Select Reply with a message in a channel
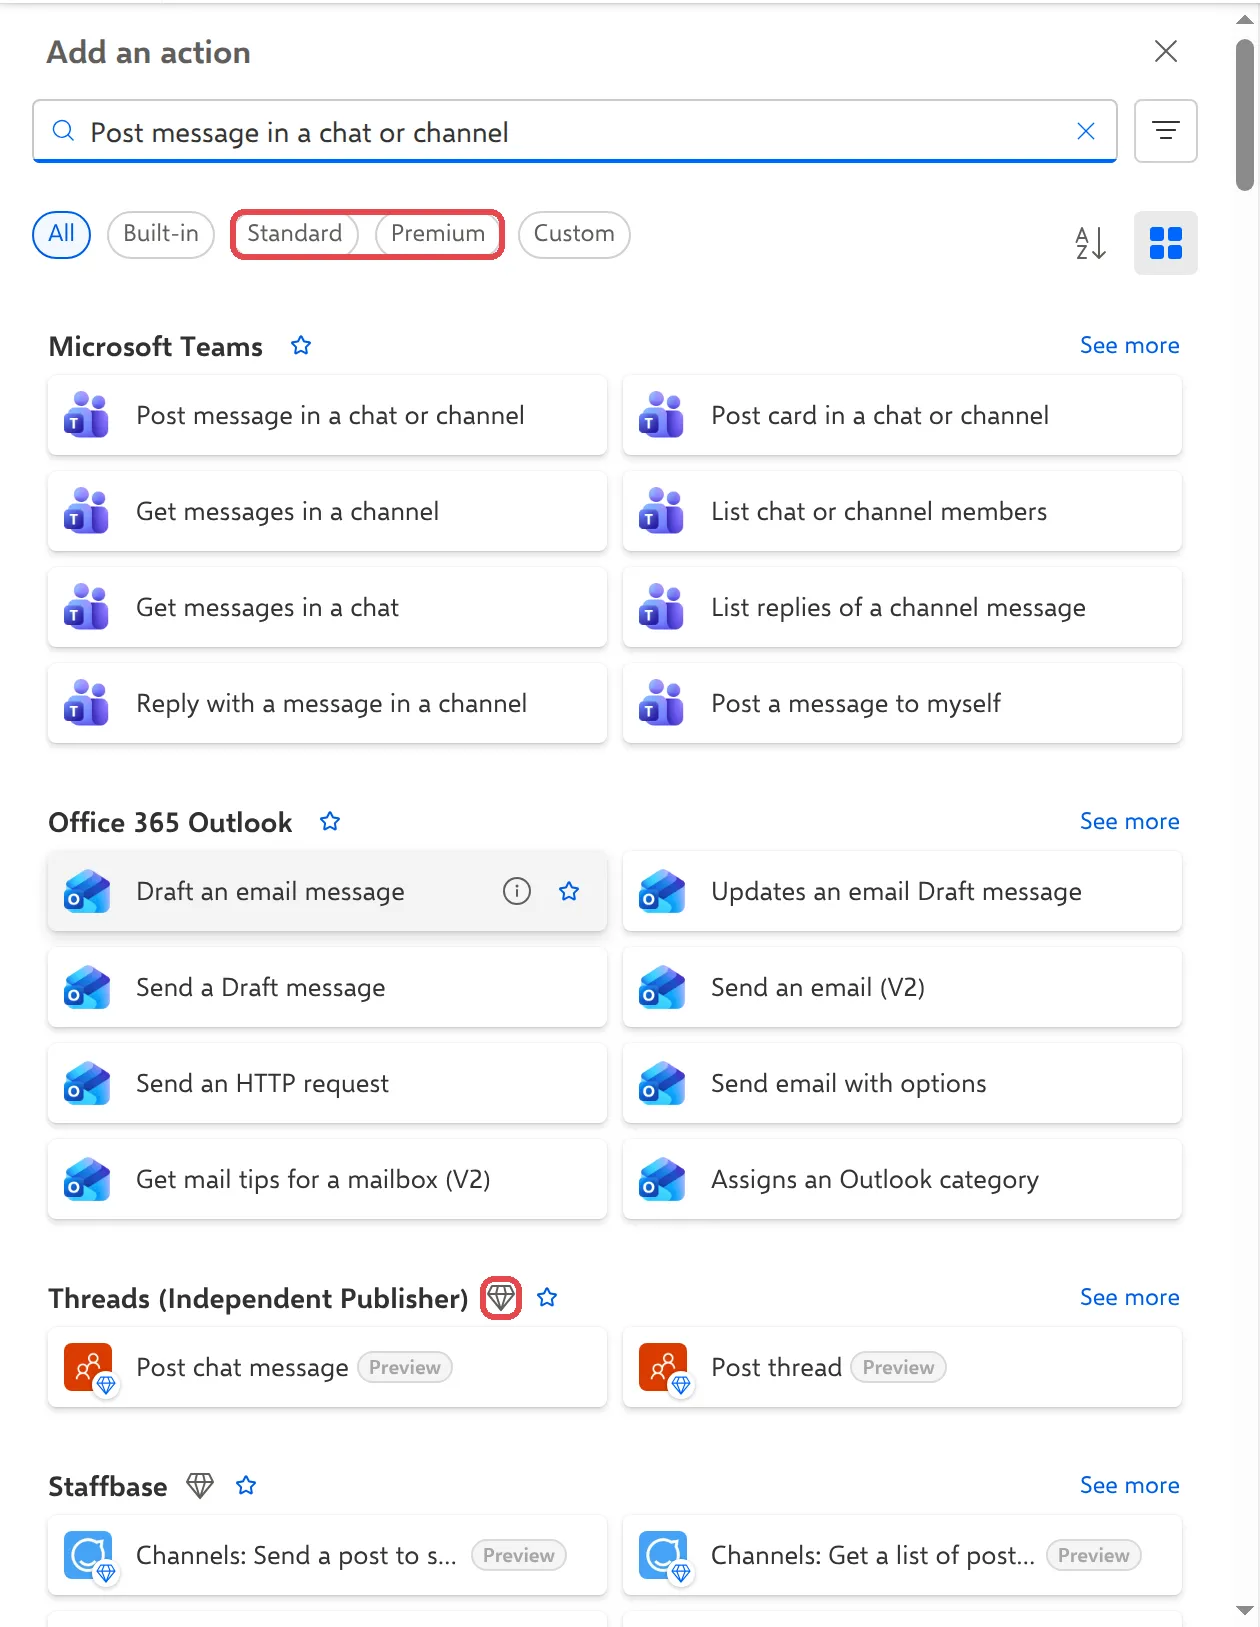This screenshot has width=1260, height=1627. click(x=327, y=703)
